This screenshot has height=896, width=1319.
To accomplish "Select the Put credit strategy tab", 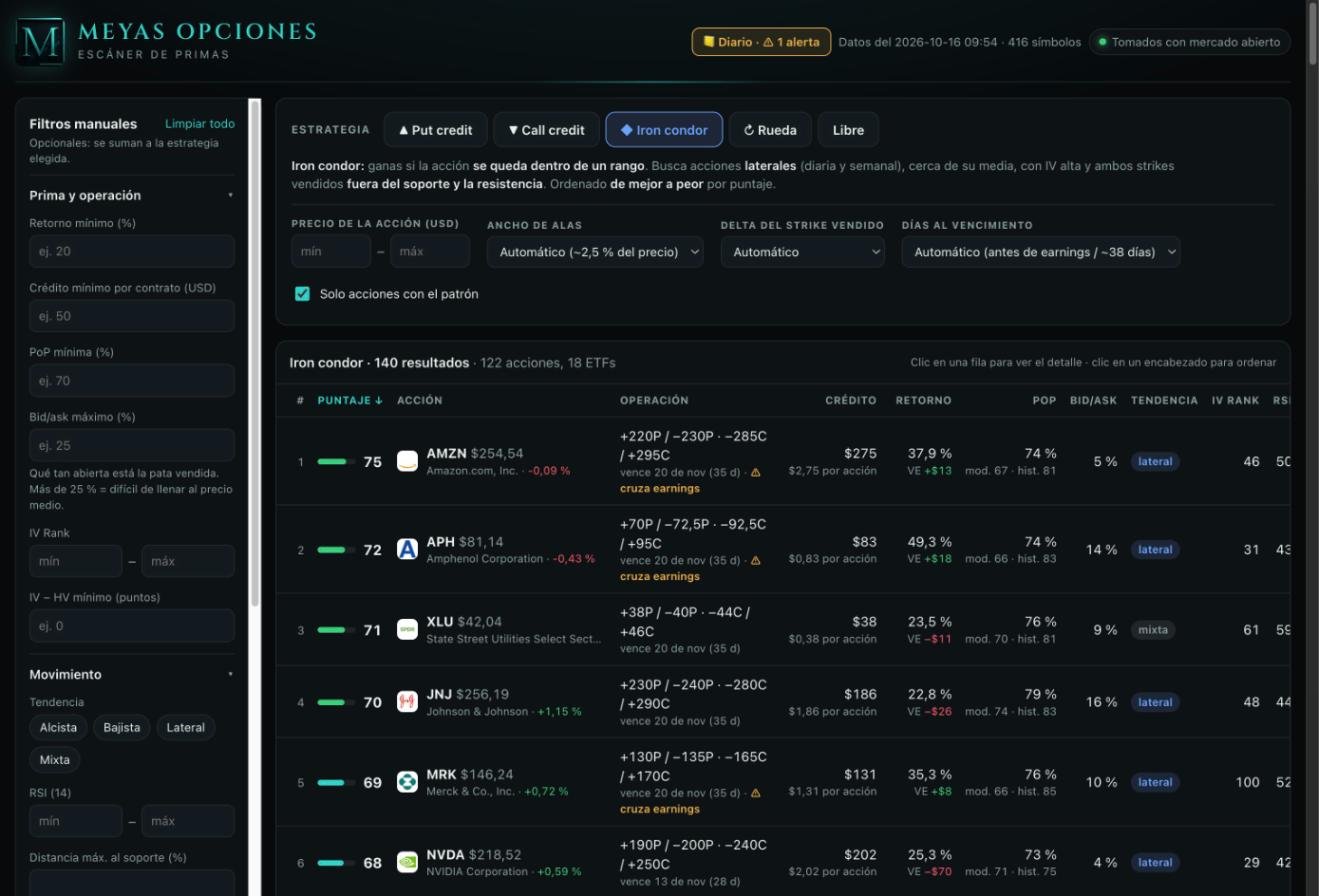I will 435,130.
